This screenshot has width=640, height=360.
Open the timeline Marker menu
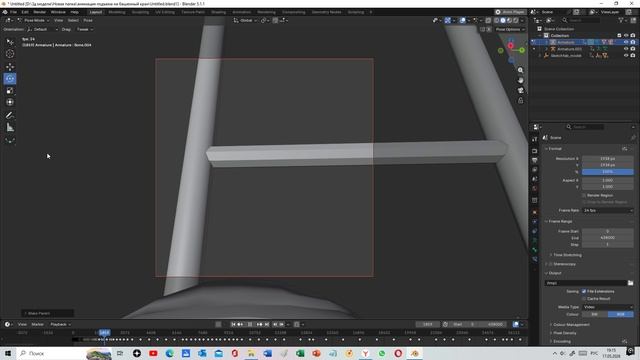38,324
